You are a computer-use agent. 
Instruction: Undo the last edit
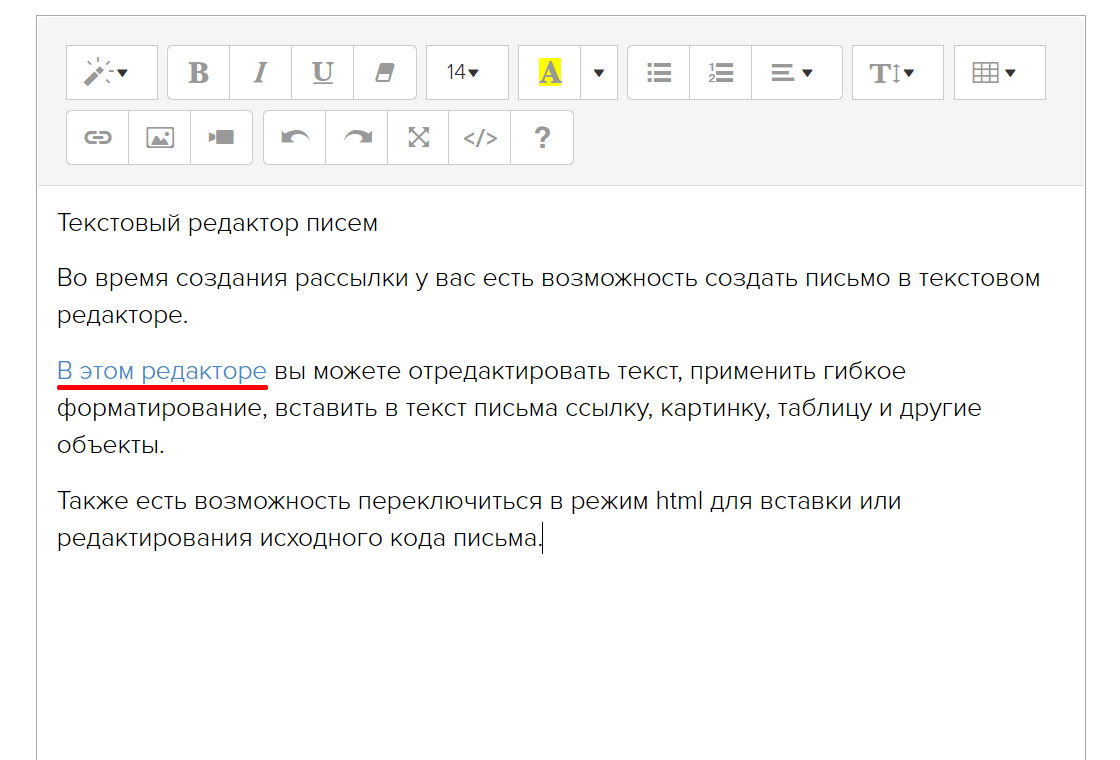pos(295,138)
